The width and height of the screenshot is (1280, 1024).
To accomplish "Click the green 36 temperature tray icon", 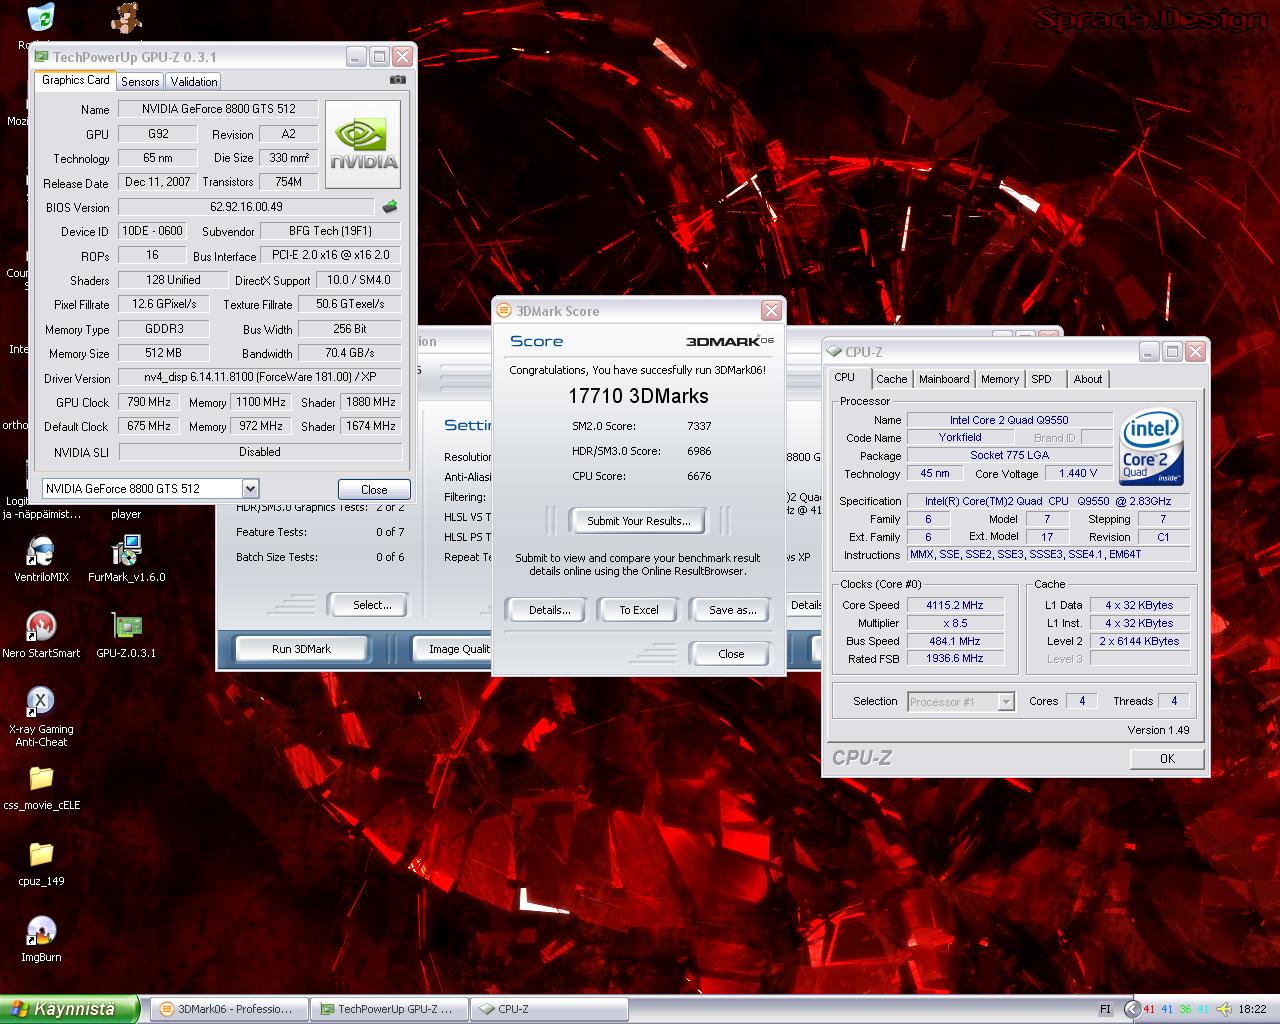I will coord(1186,1009).
